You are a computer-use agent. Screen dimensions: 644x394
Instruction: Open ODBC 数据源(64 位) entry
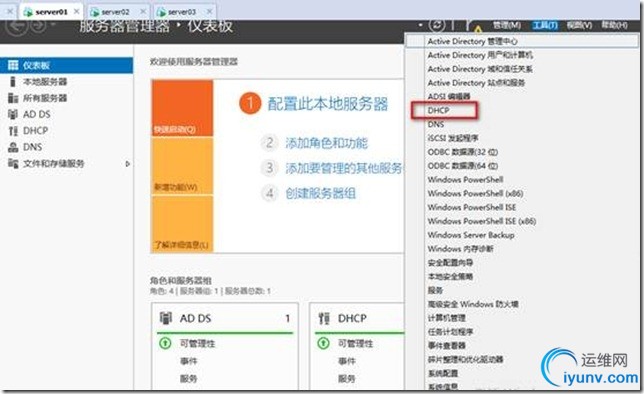(x=522, y=166)
